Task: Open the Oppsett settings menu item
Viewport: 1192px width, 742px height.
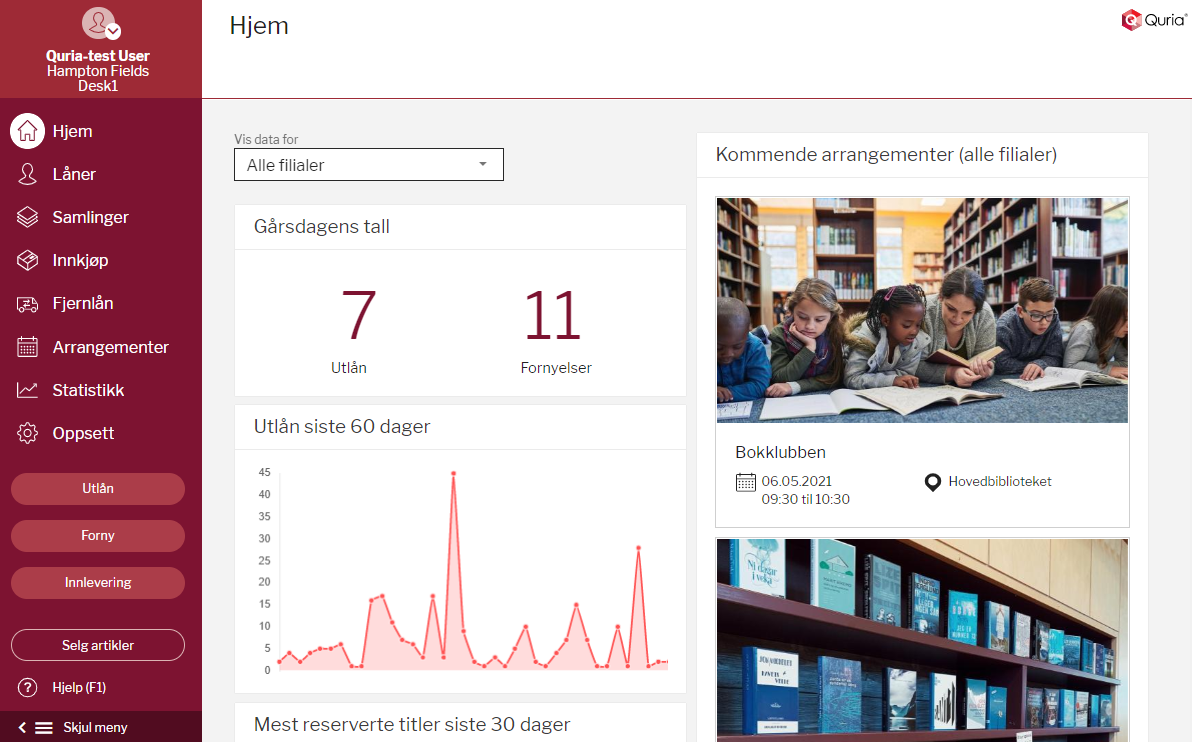Action: tap(101, 433)
